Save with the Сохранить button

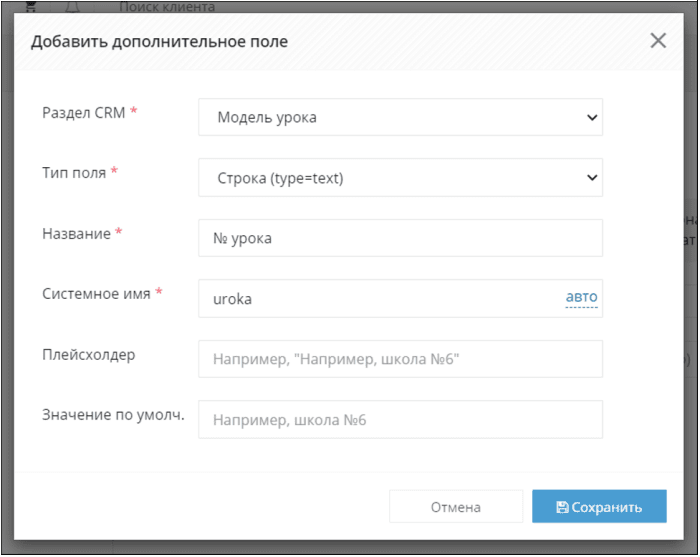[599, 507]
